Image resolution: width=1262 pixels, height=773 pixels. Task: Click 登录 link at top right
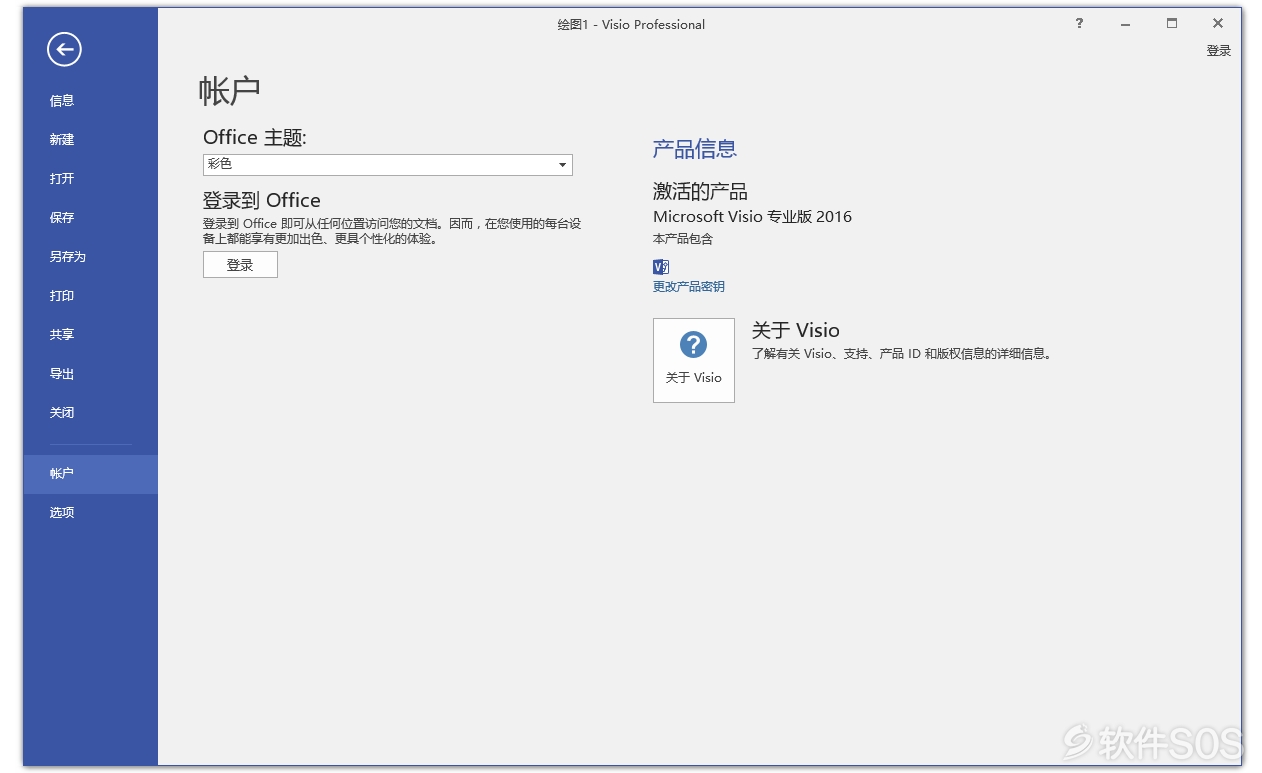click(x=1218, y=51)
